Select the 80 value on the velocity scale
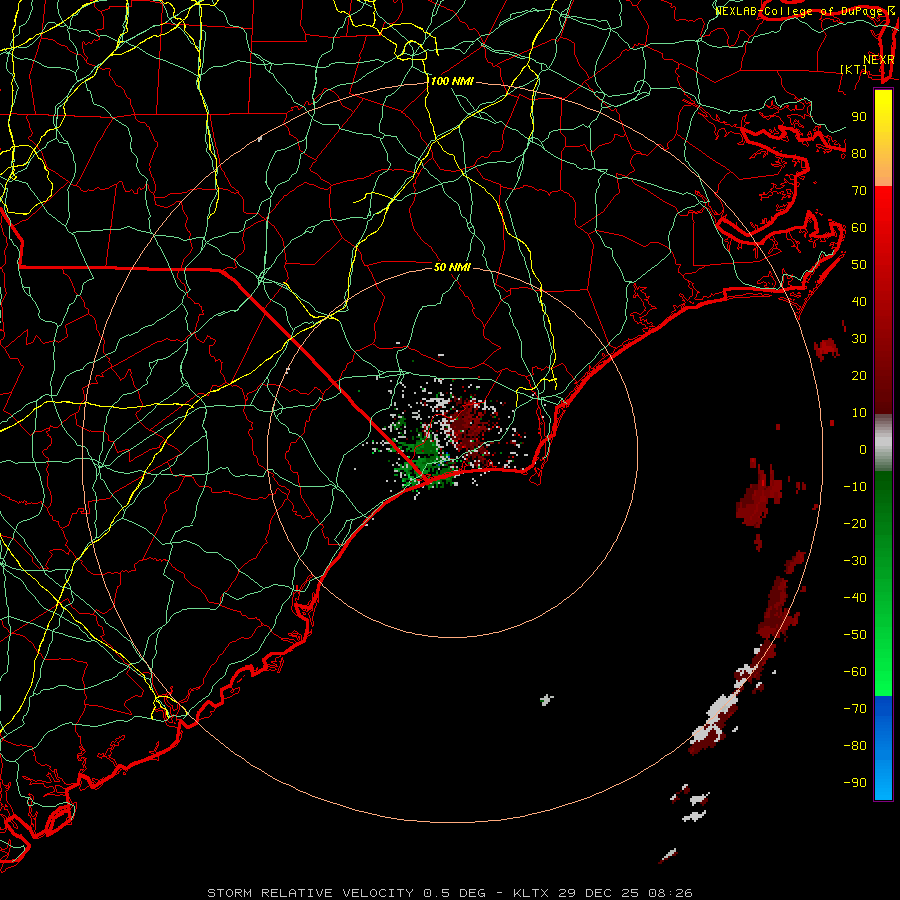 [859, 154]
